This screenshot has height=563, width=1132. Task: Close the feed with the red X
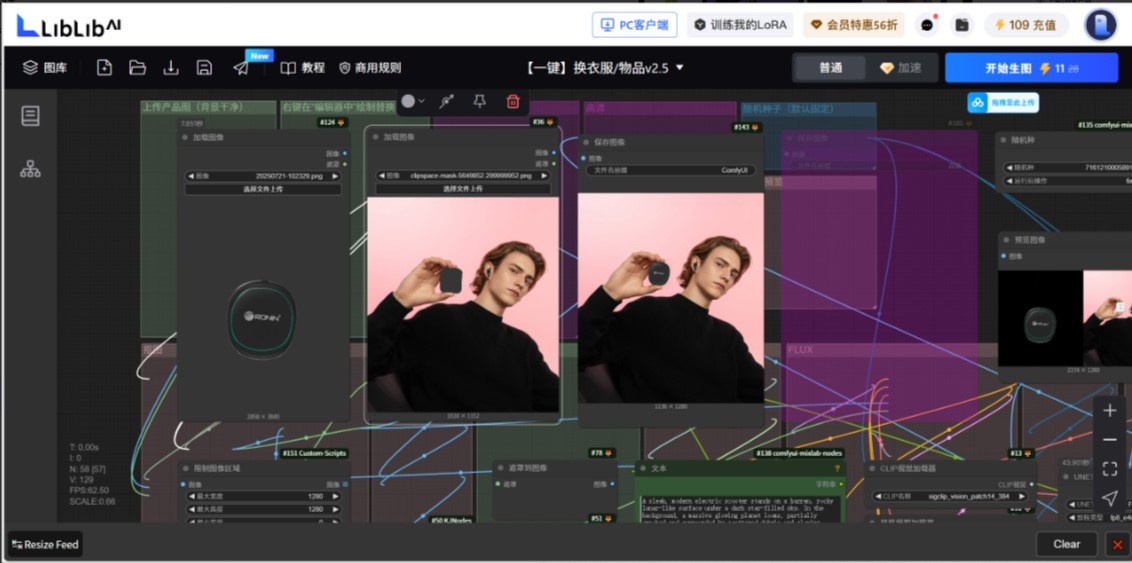[1118, 544]
